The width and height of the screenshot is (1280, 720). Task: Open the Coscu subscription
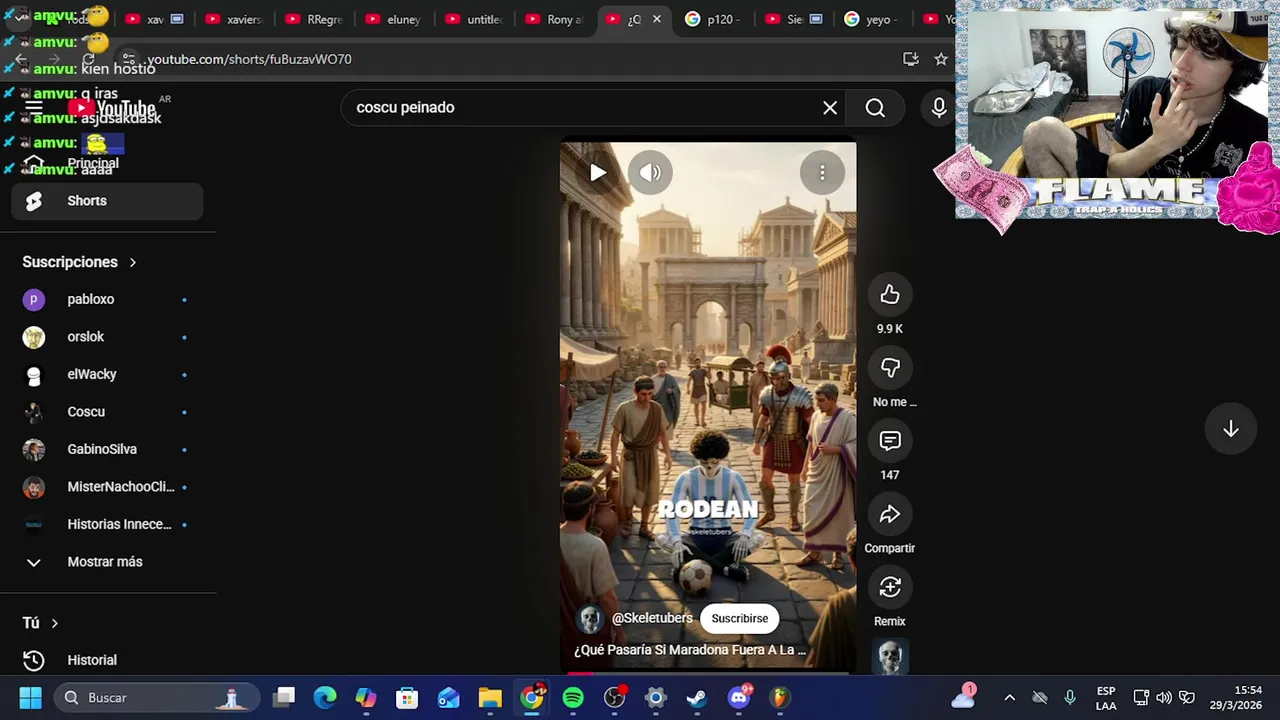[x=107, y=412]
